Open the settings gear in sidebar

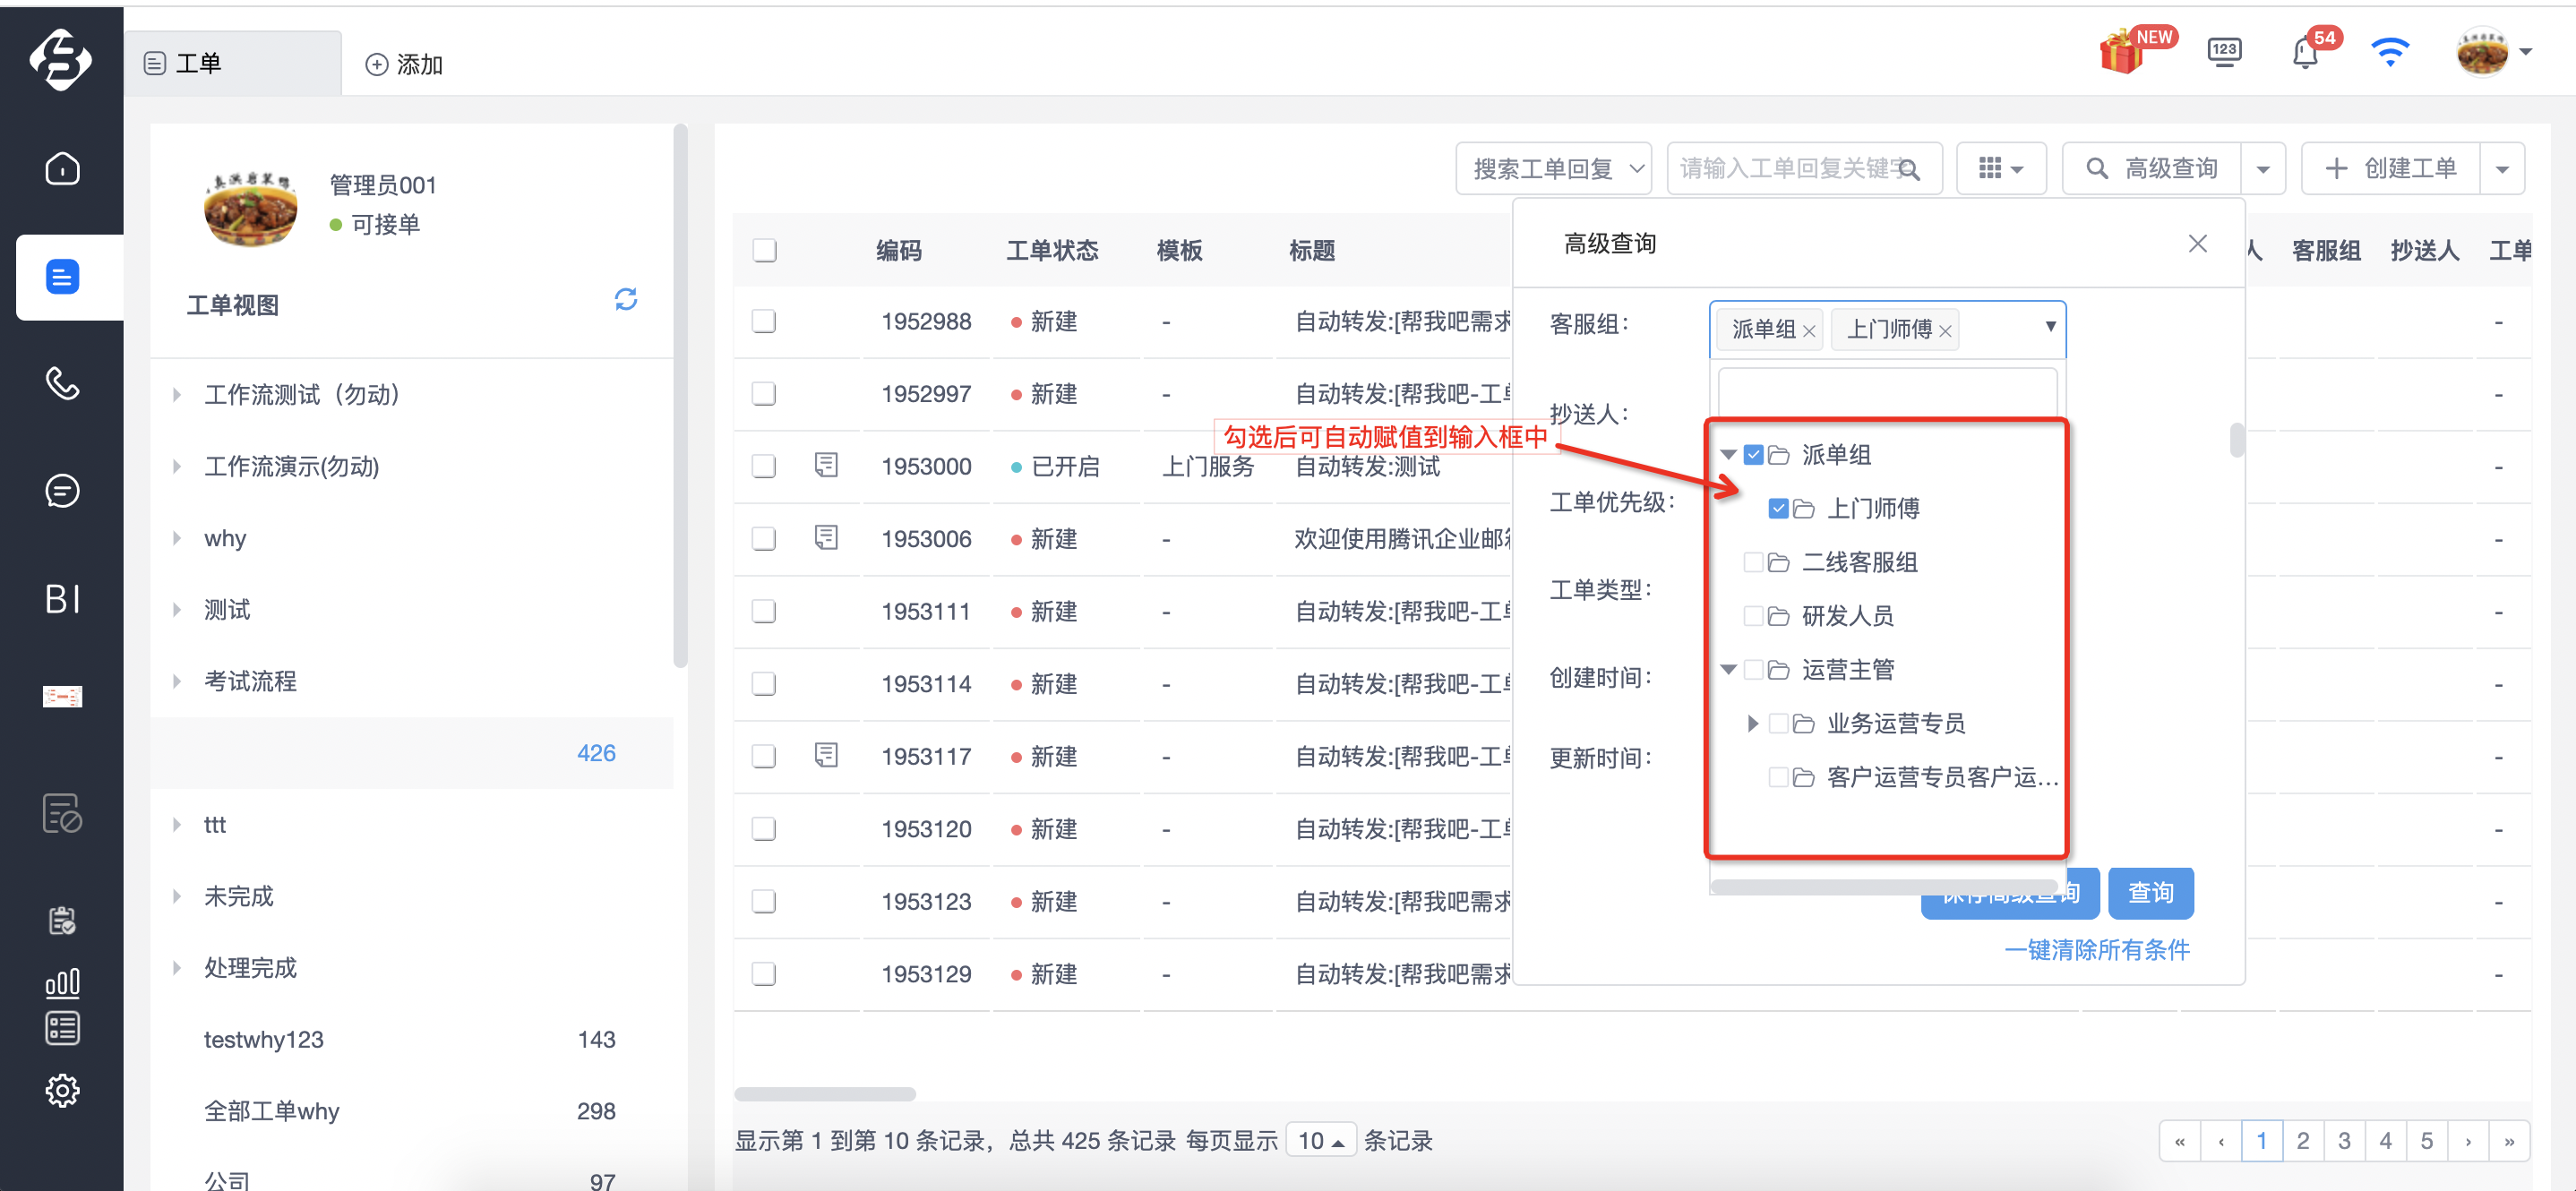(x=62, y=1090)
